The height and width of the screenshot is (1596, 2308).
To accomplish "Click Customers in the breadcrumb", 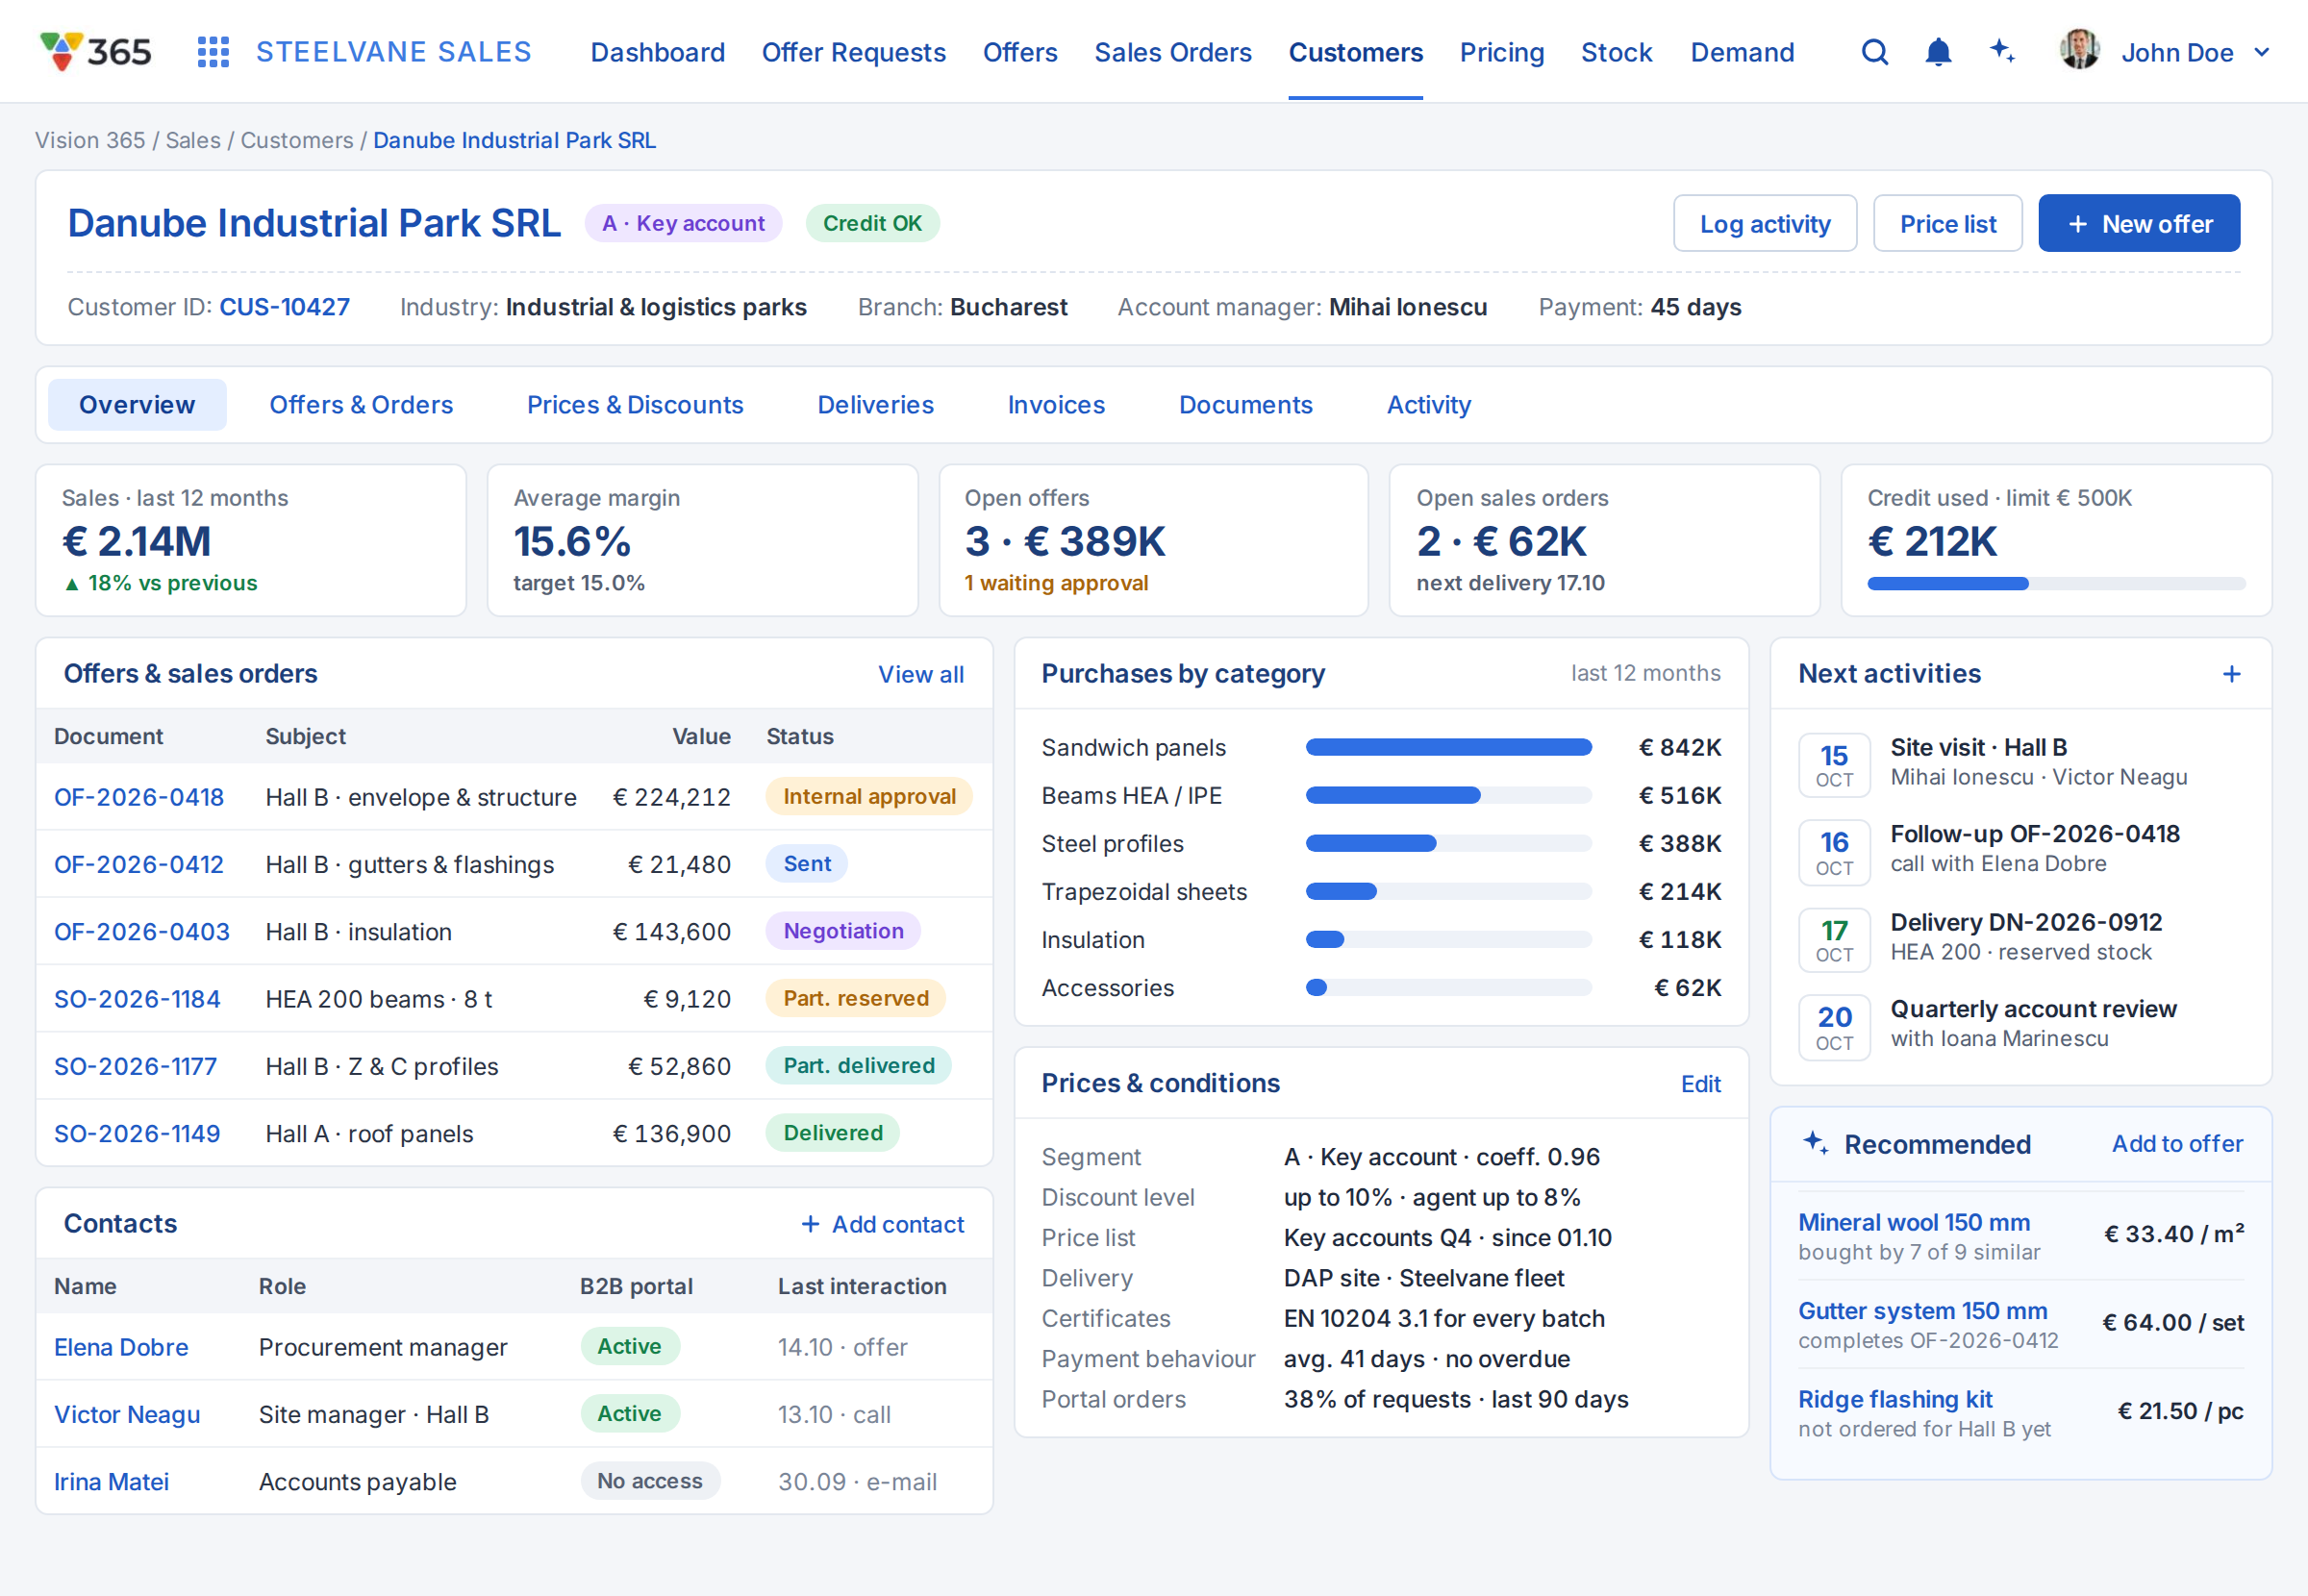I will 297,140.
